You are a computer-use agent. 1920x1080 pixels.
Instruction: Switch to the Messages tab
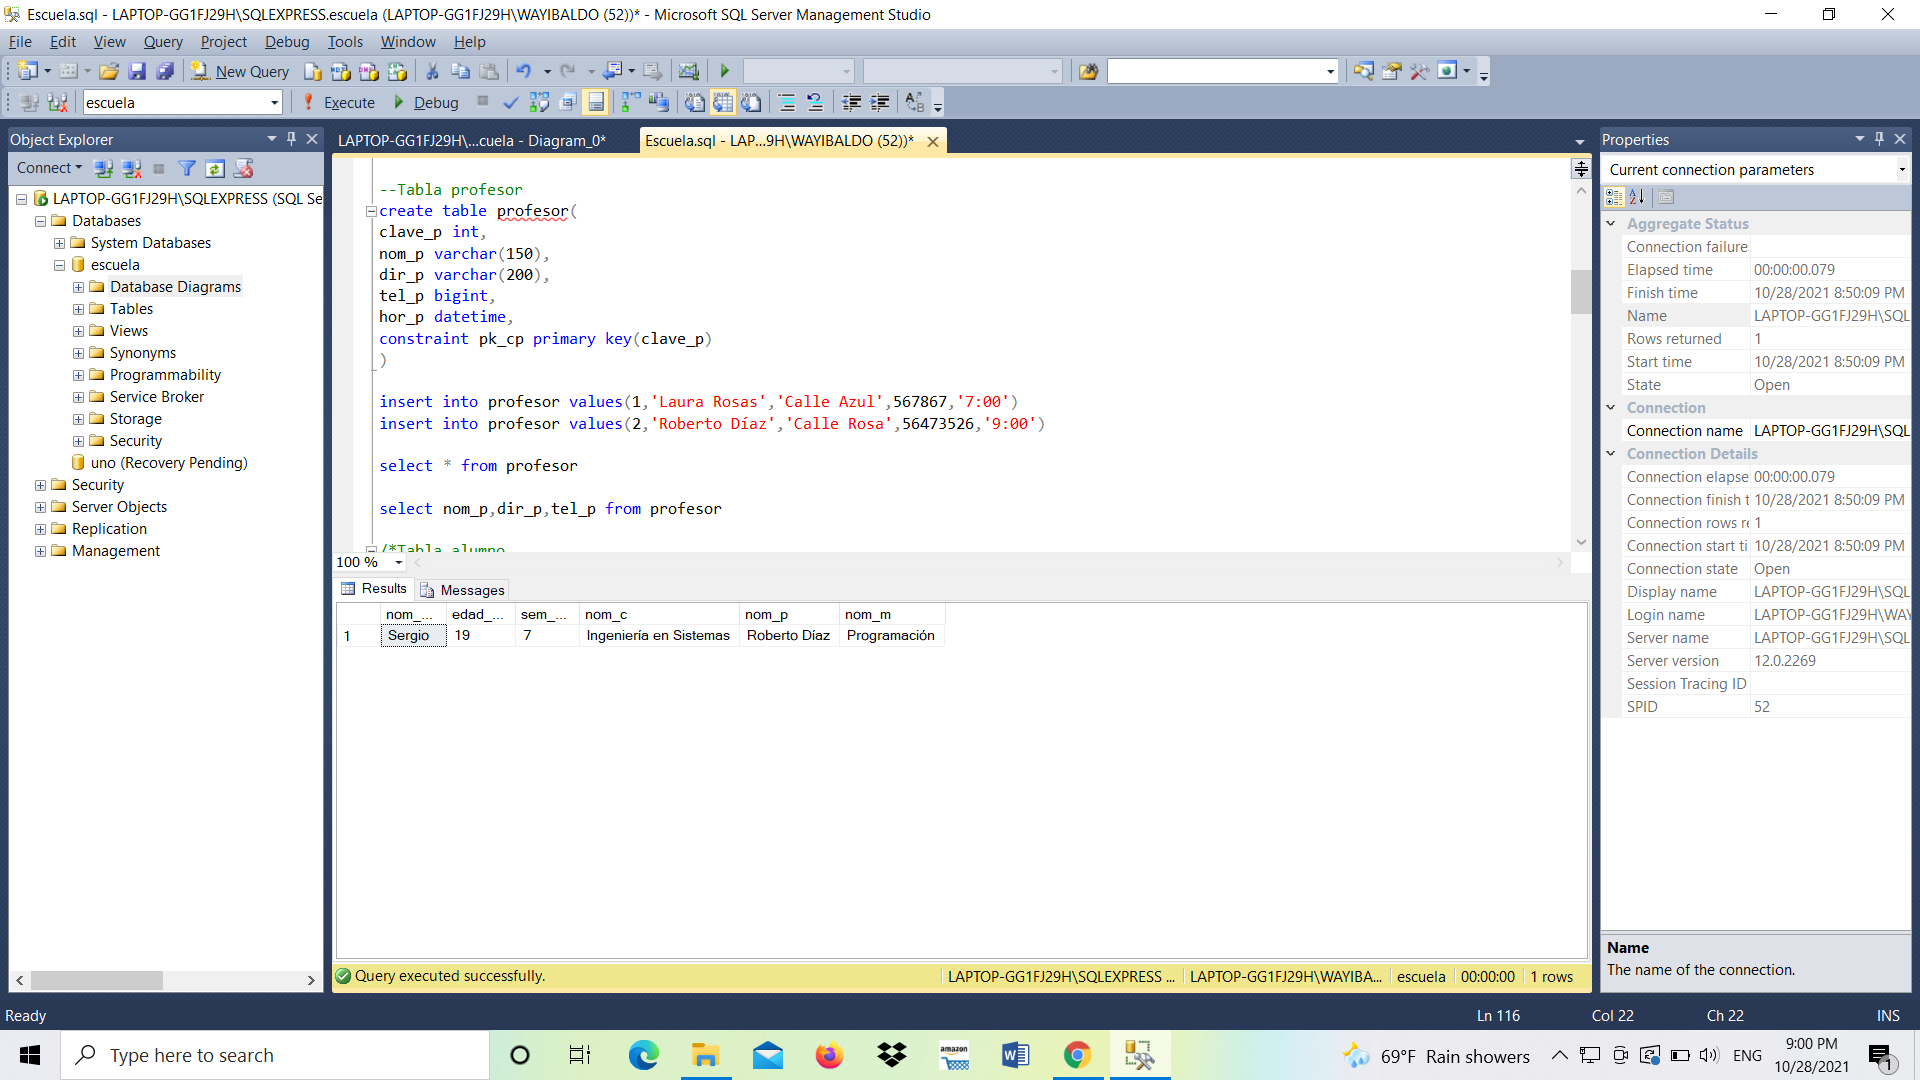pos(463,590)
